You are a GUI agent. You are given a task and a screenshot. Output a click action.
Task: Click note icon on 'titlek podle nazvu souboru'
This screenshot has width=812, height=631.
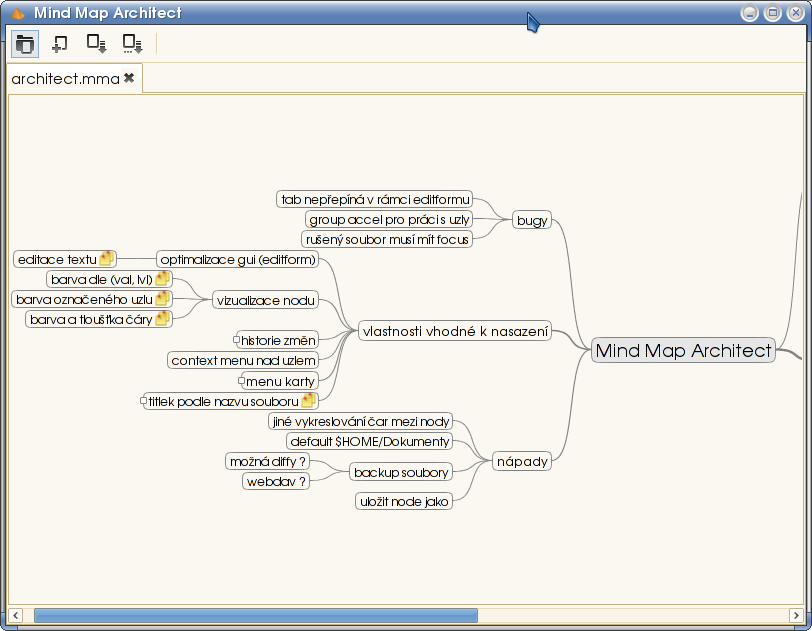pos(309,400)
